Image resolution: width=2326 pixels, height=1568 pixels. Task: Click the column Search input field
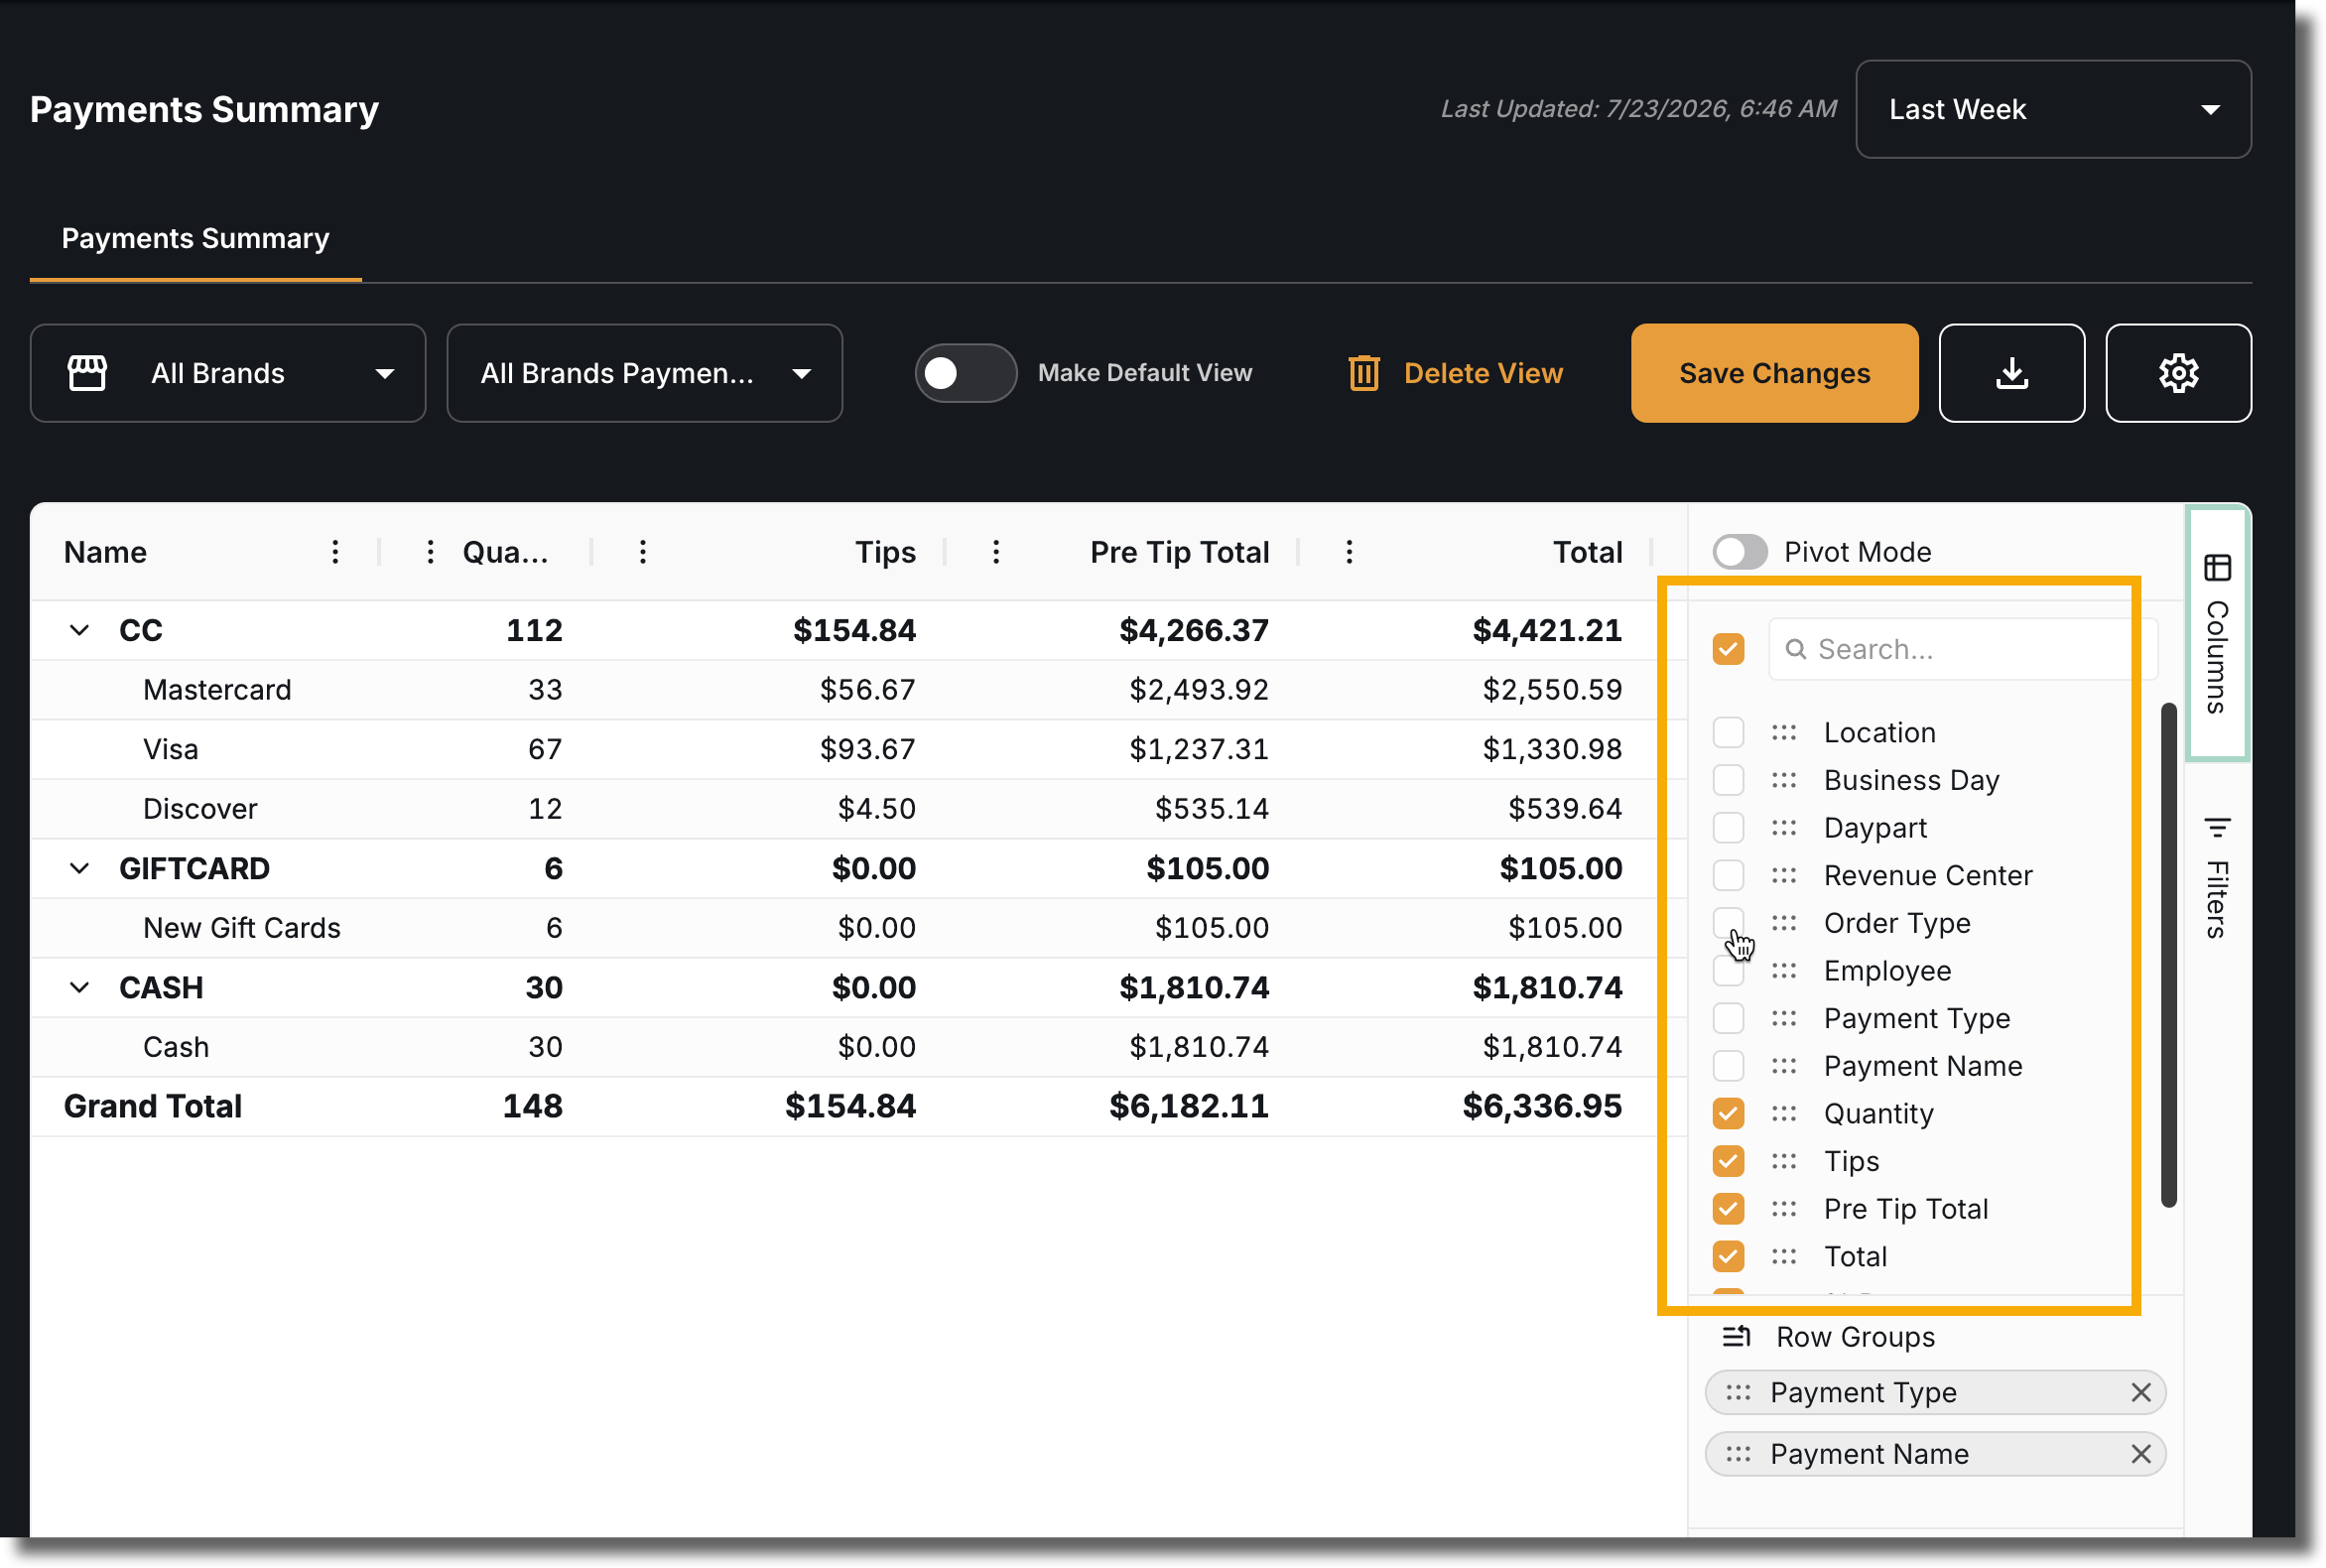(1962, 650)
